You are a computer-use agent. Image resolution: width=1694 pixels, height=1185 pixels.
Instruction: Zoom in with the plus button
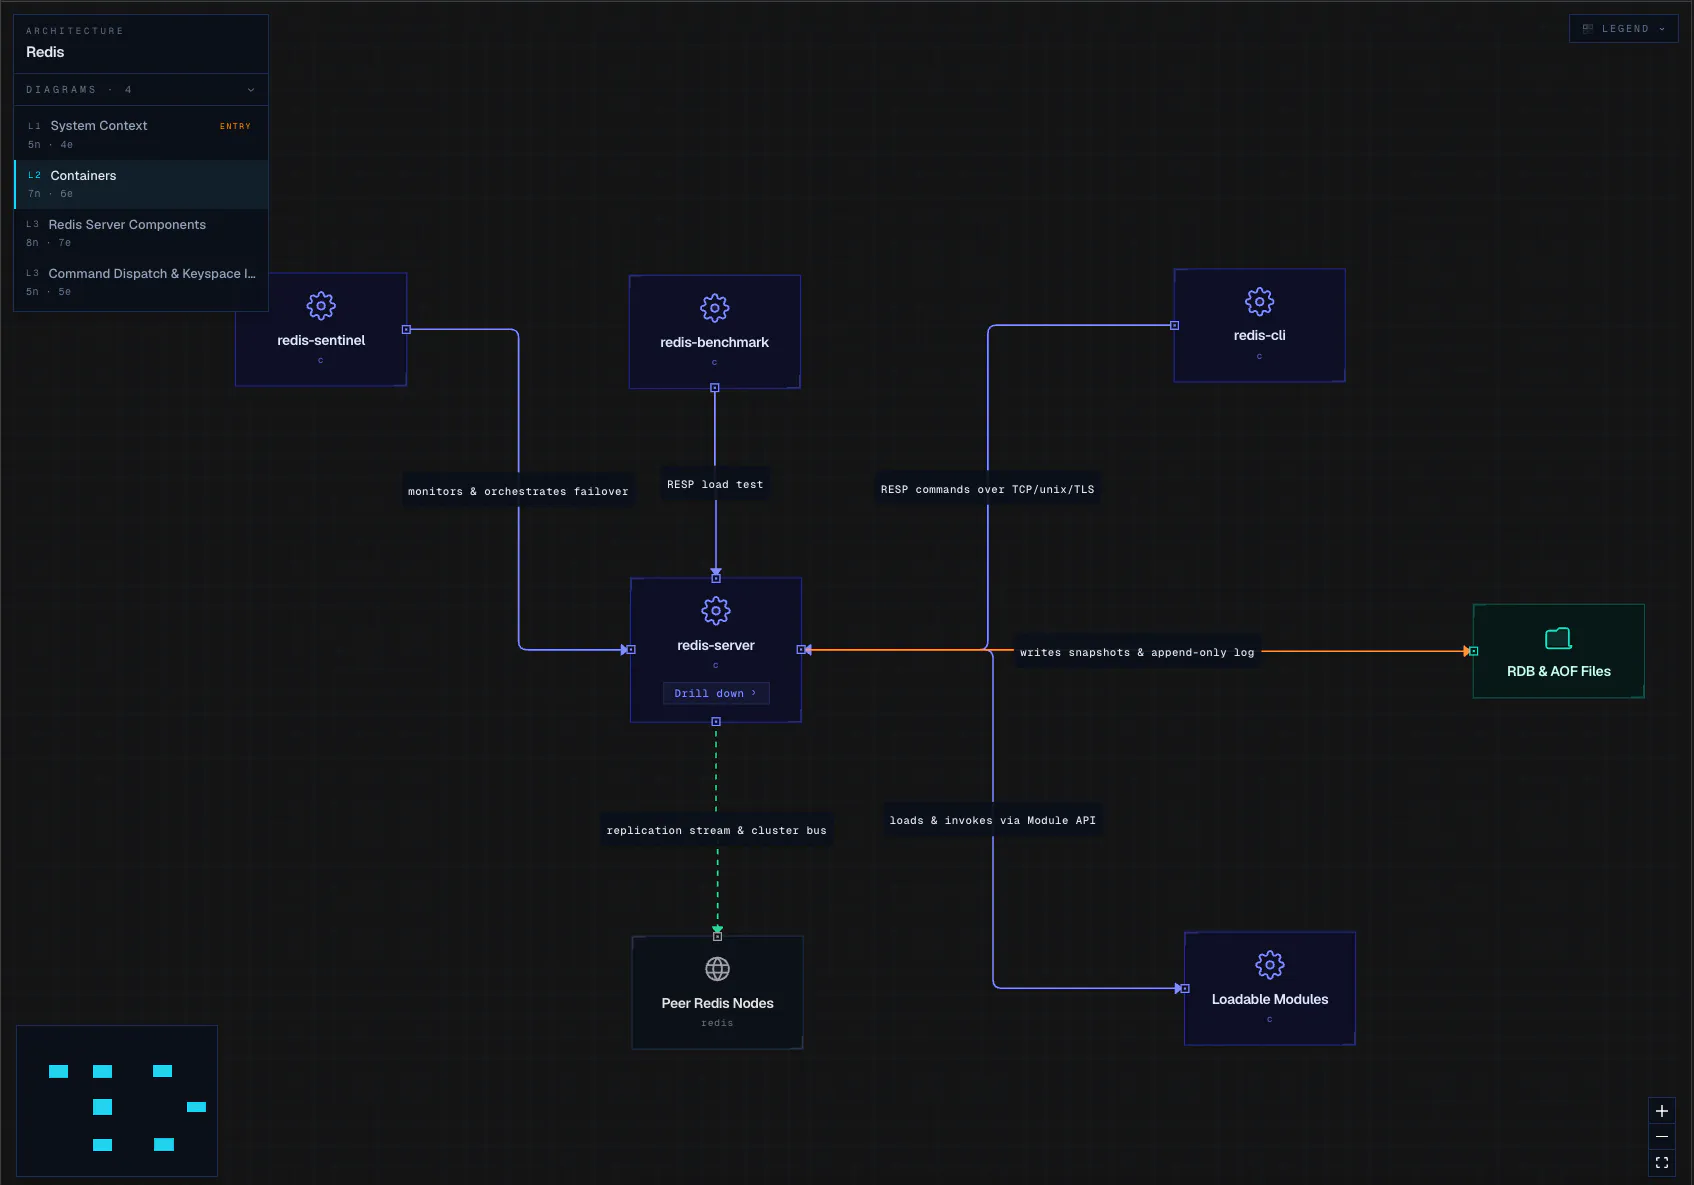click(x=1662, y=1111)
